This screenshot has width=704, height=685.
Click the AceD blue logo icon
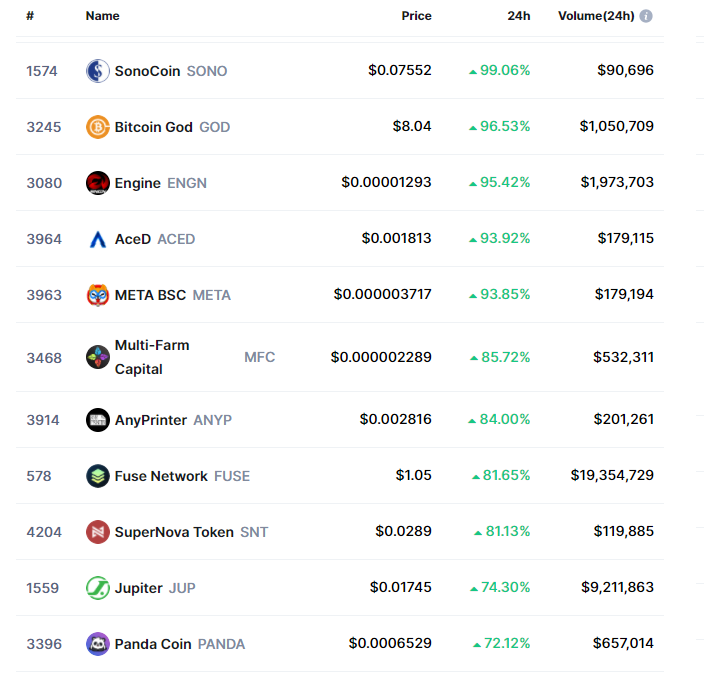[97, 239]
